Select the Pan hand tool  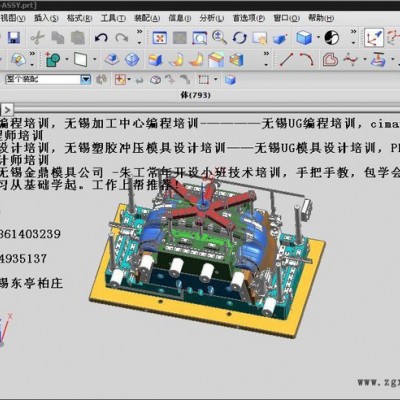(x=260, y=38)
